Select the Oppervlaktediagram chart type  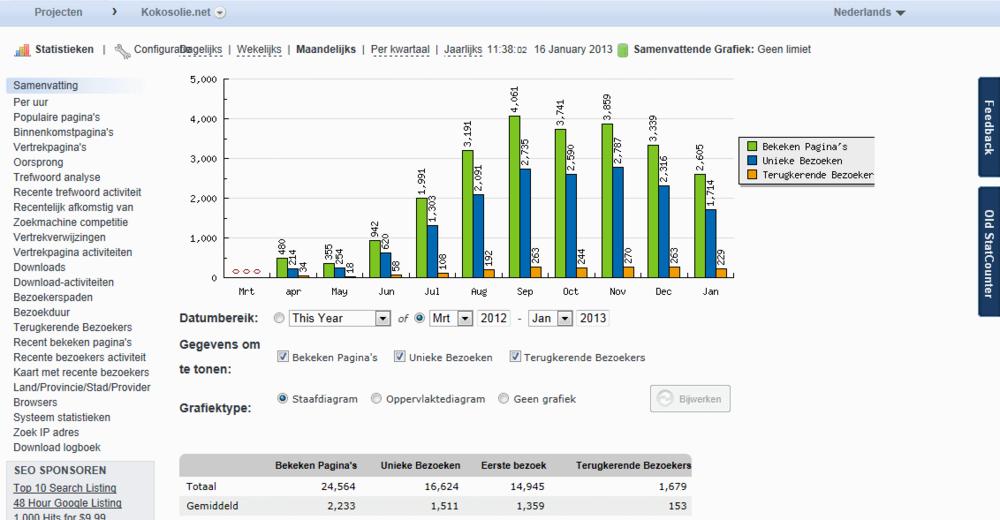[376, 398]
